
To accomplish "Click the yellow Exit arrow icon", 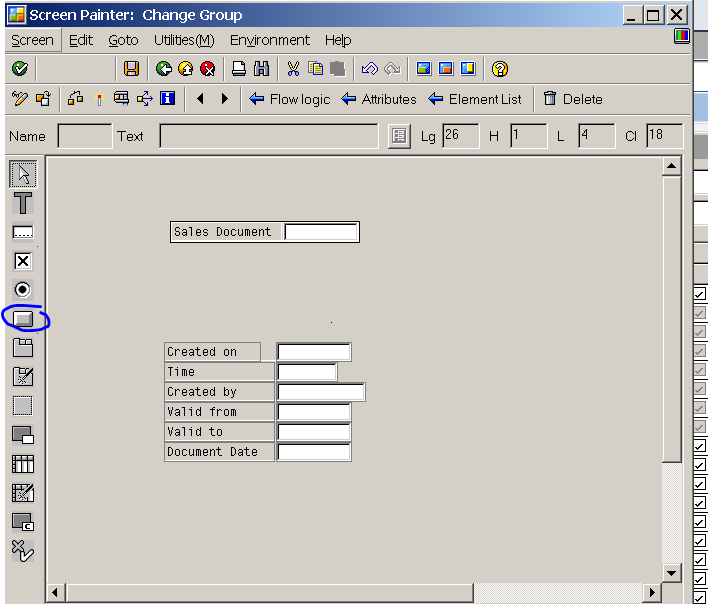I will (x=186, y=69).
